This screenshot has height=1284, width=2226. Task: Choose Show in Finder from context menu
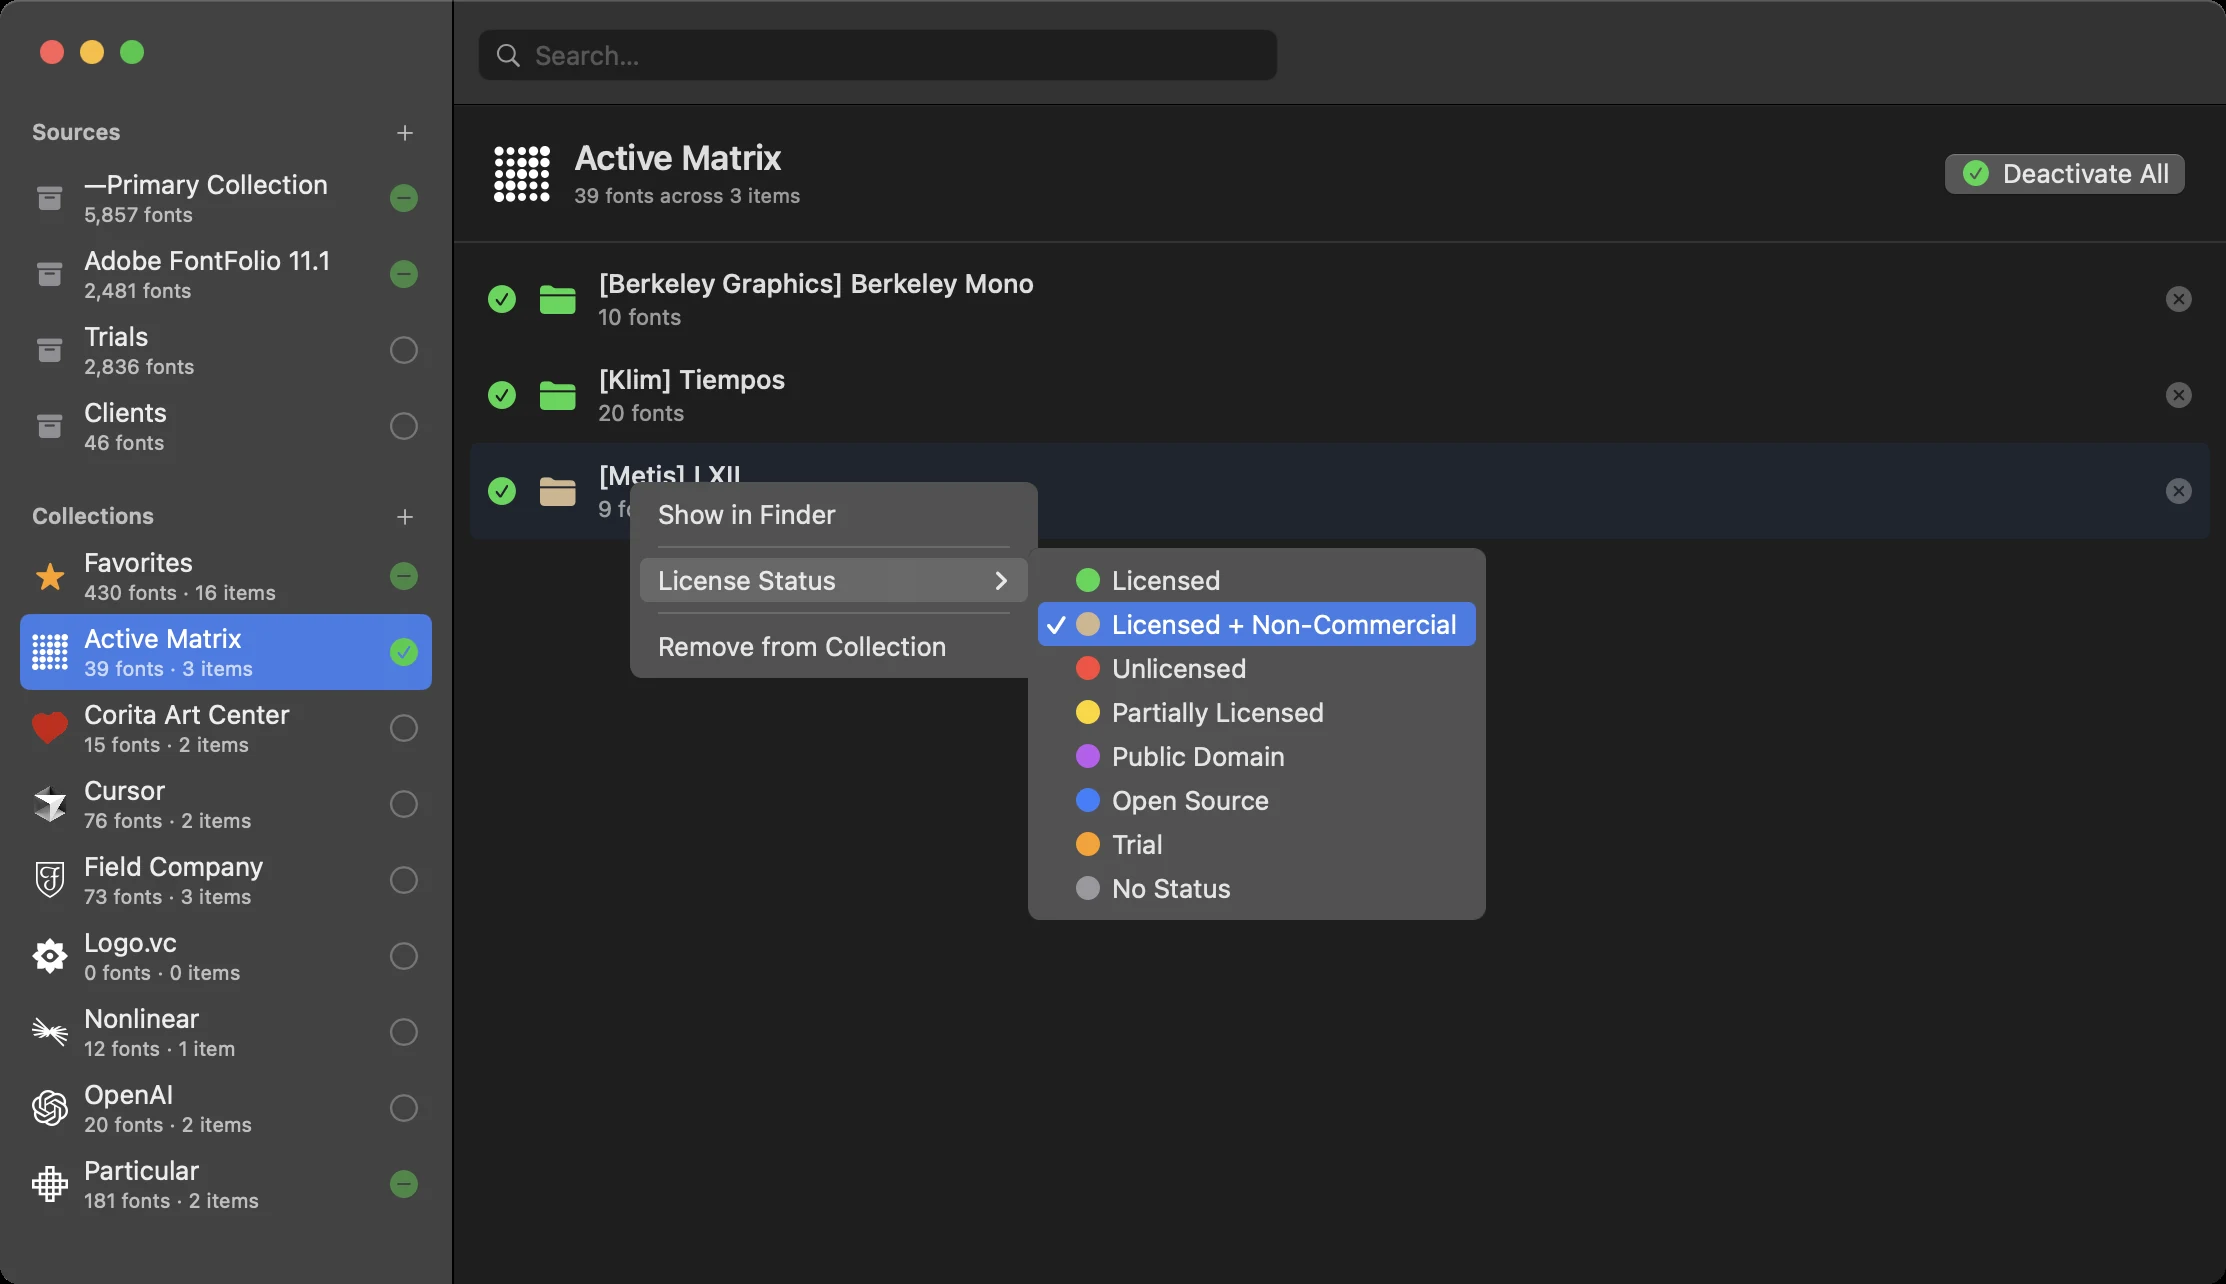[x=833, y=515]
